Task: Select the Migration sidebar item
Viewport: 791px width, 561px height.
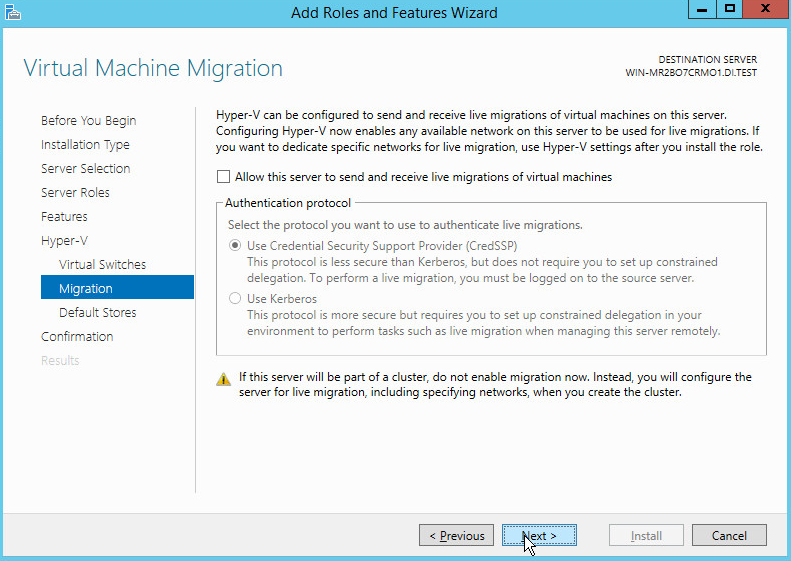Action: tap(86, 289)
